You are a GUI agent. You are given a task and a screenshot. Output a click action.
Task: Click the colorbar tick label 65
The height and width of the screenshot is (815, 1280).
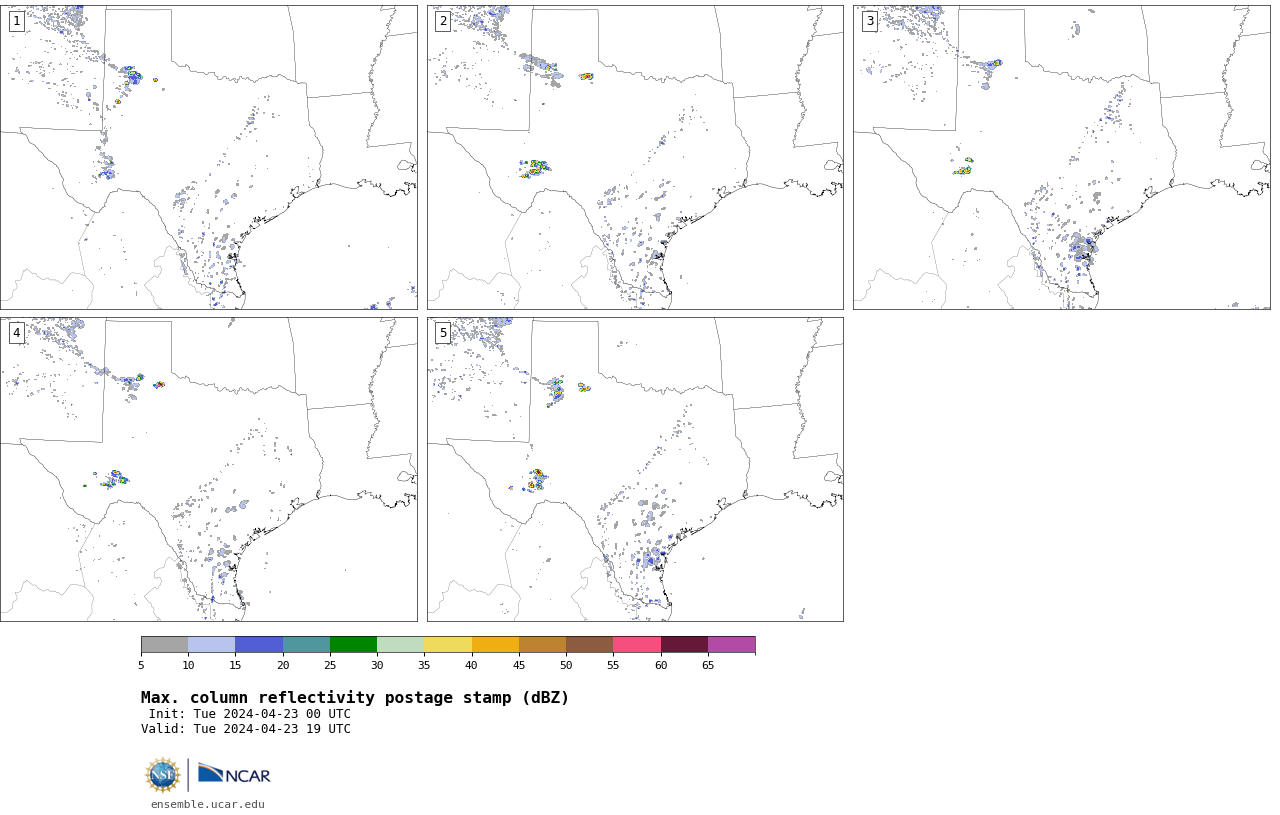coord(708,666)
